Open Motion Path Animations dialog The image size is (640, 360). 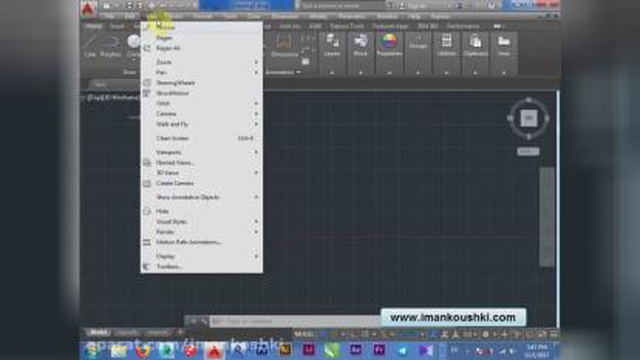coord(202,242)
